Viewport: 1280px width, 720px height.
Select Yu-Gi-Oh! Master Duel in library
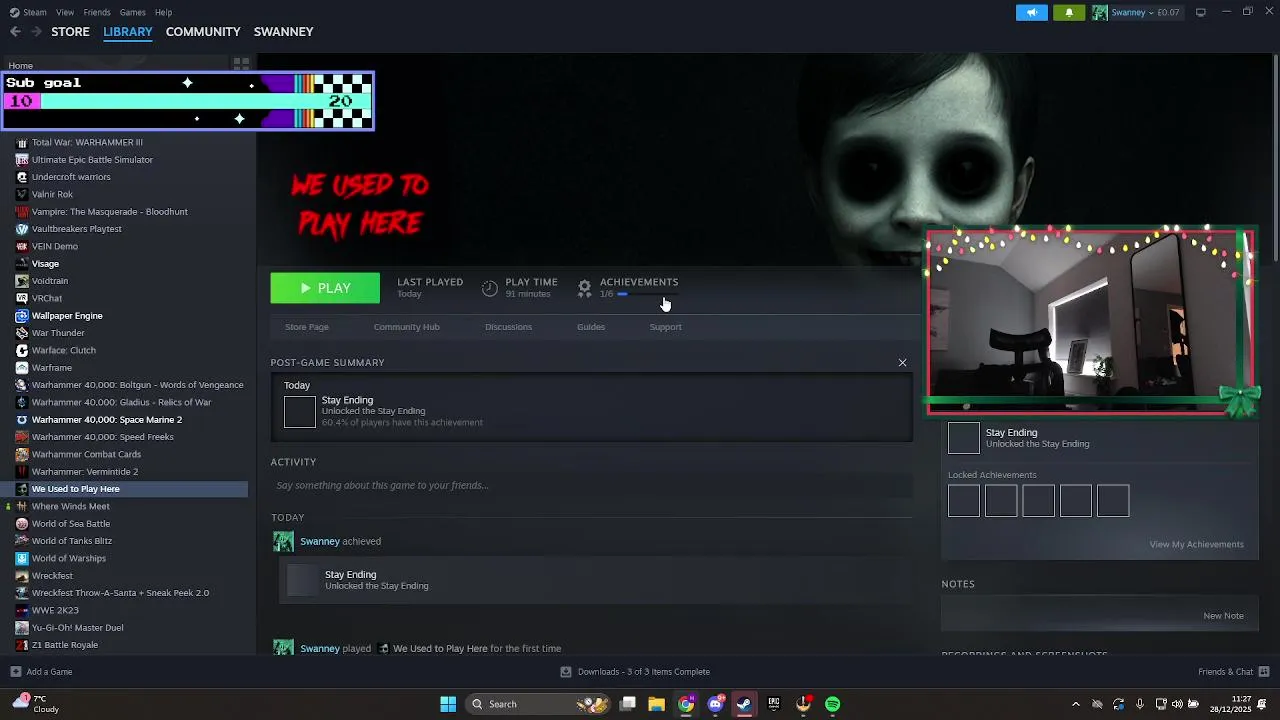[x=77, y=628]
